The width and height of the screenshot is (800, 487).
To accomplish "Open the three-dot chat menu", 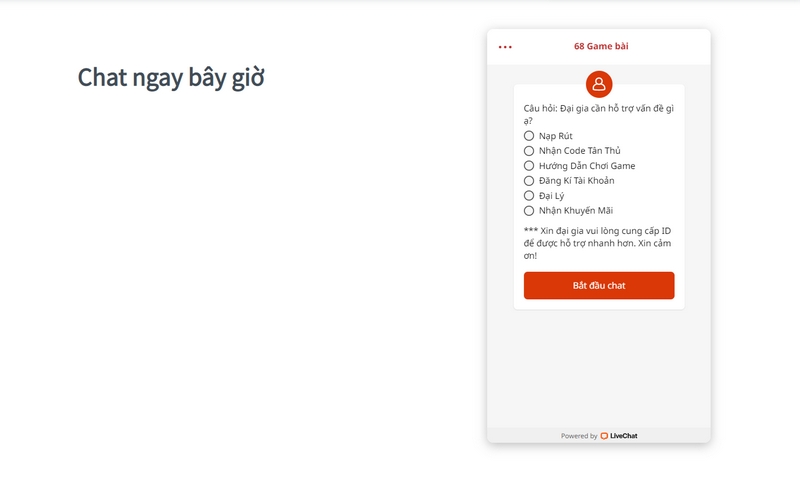I will coord(505,47).
